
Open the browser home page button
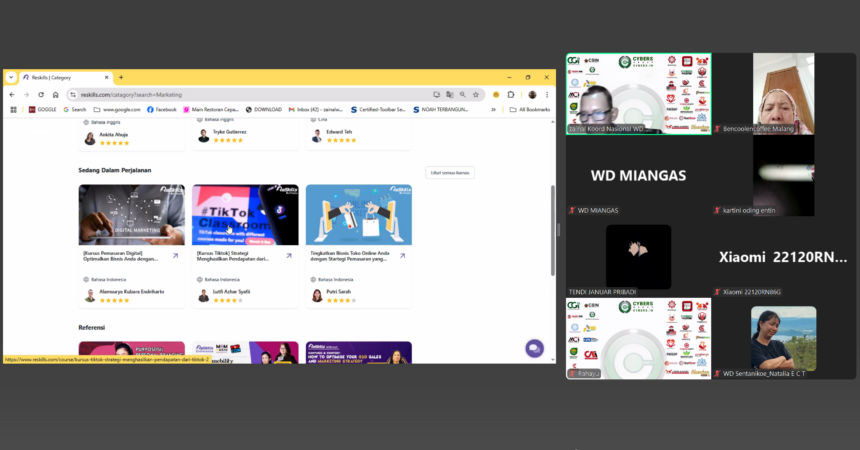coord(55,94)
